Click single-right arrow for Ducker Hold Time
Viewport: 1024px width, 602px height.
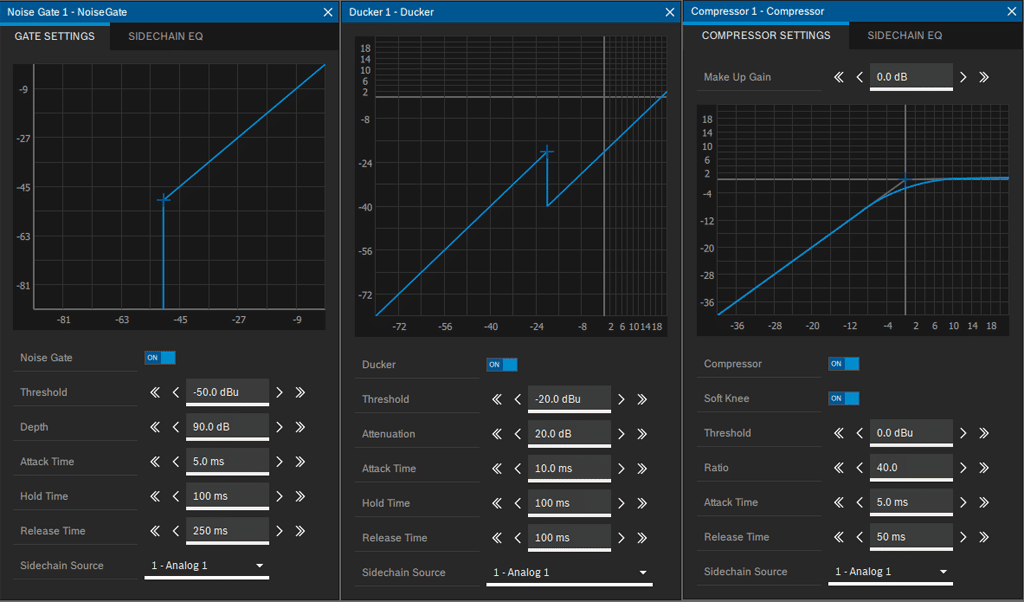pos(621,503)
